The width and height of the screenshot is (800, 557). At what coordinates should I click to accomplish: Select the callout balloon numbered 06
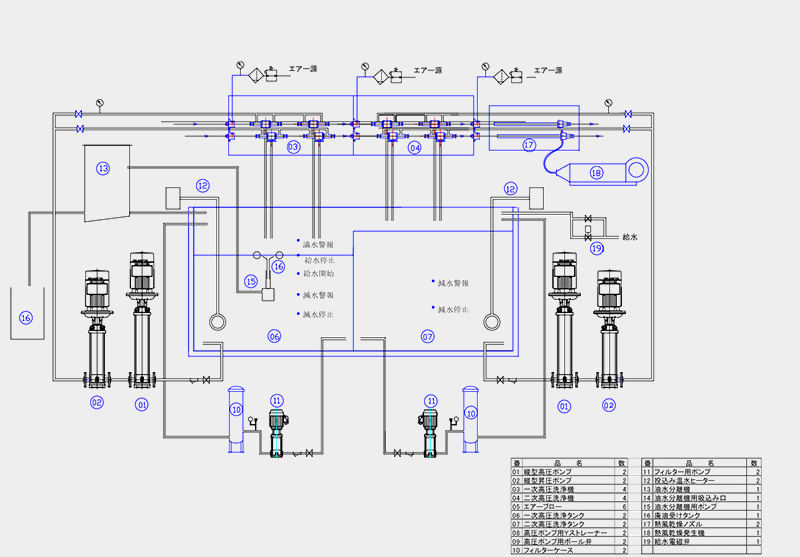(x=274, y=336)
